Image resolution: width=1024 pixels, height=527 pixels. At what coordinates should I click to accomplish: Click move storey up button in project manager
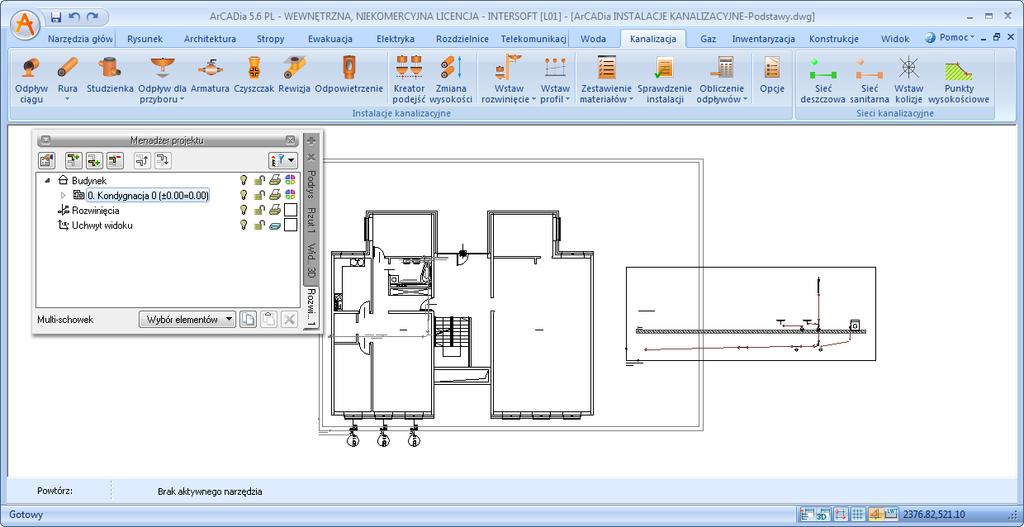[x=142, y=159]
